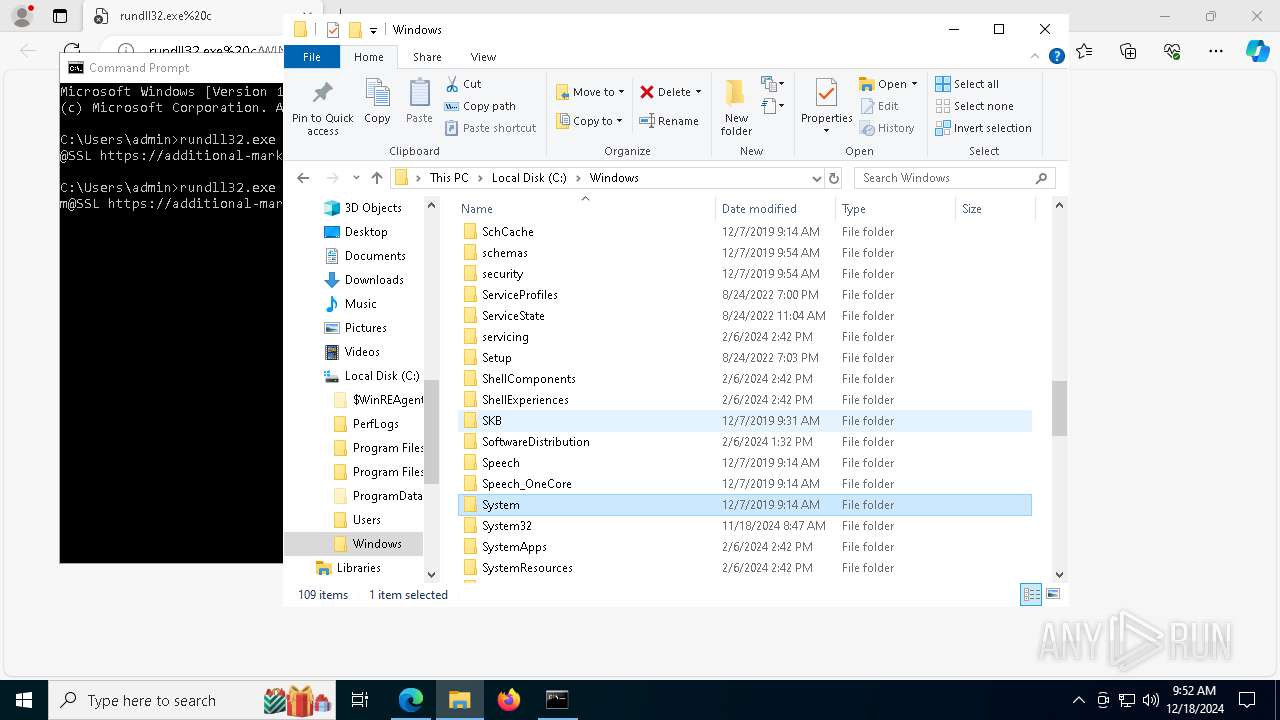Refresh the Windows folder view
Screen dimensions: 1280x720
click(x=834, y=178)
